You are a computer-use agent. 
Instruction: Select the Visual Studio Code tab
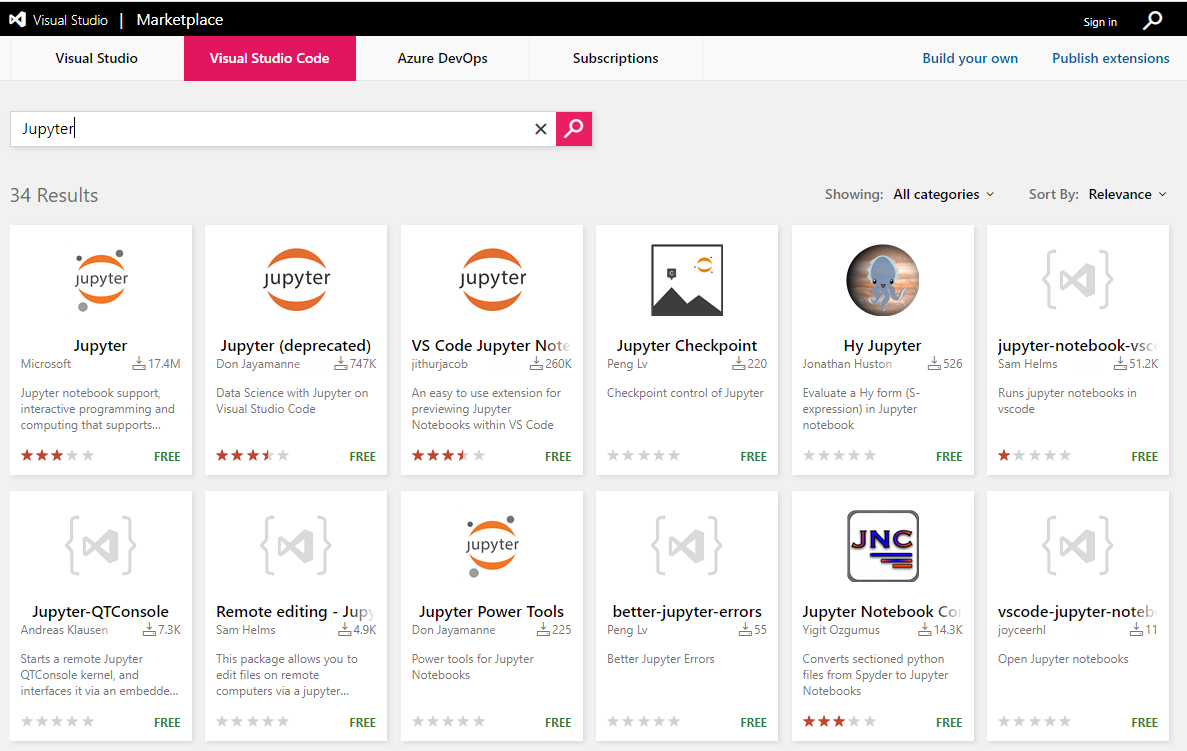tap(269, 58)
